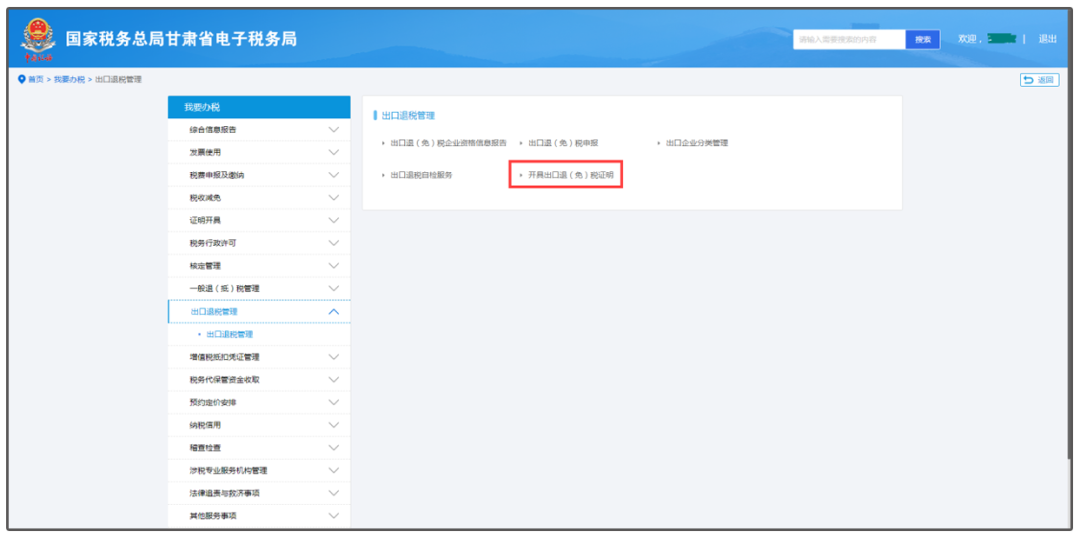
Task: Click the 搜索 search button
Action: (x=923, y=40)
